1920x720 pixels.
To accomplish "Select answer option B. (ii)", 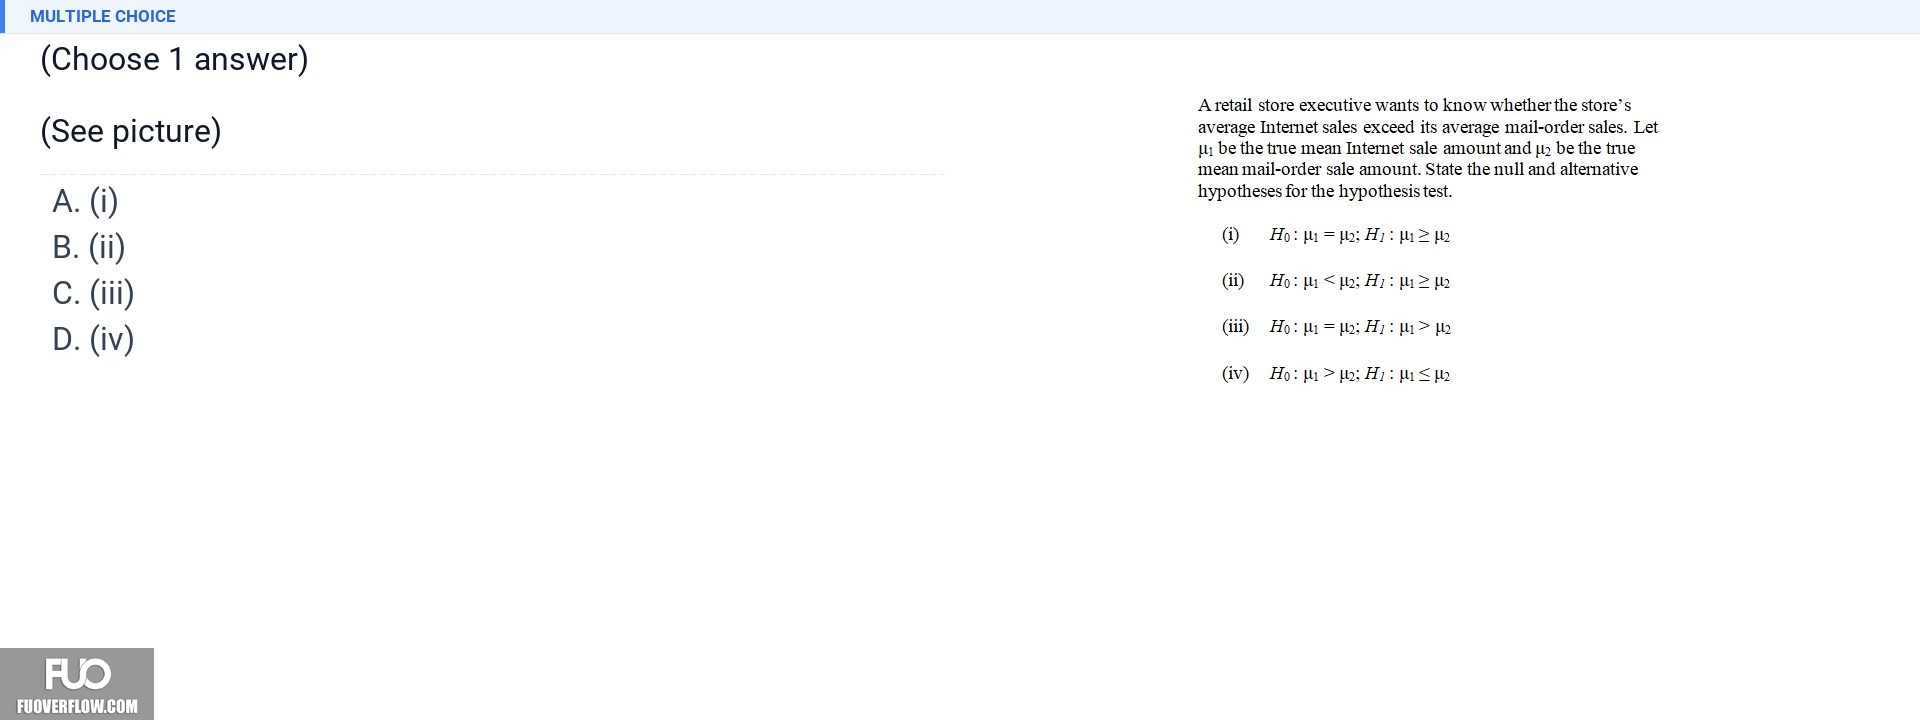I will [x=89, y=247].
